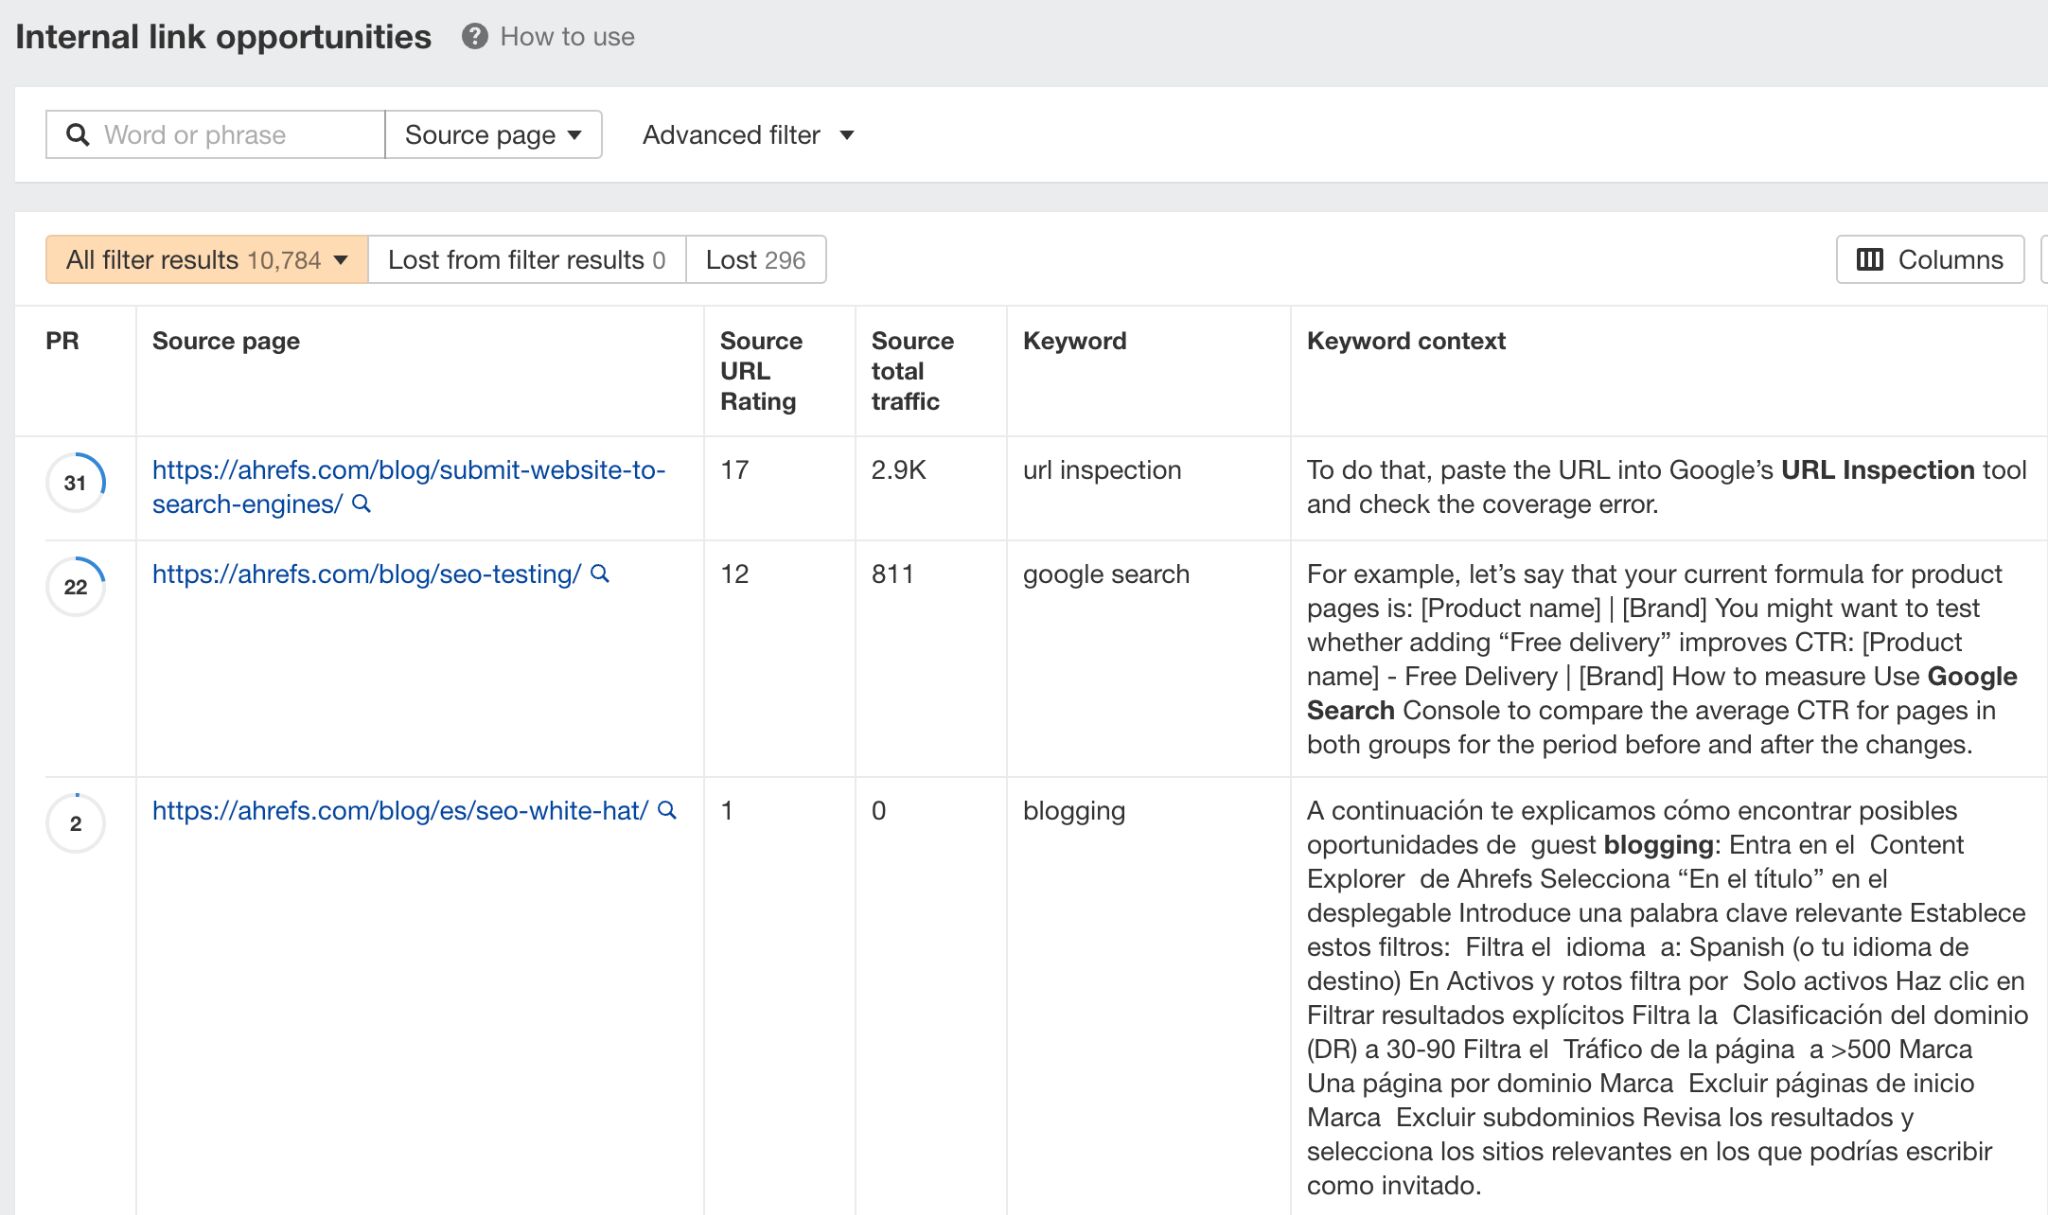
Task: Sort by the Source total traffic column
Action: point(910,371)
